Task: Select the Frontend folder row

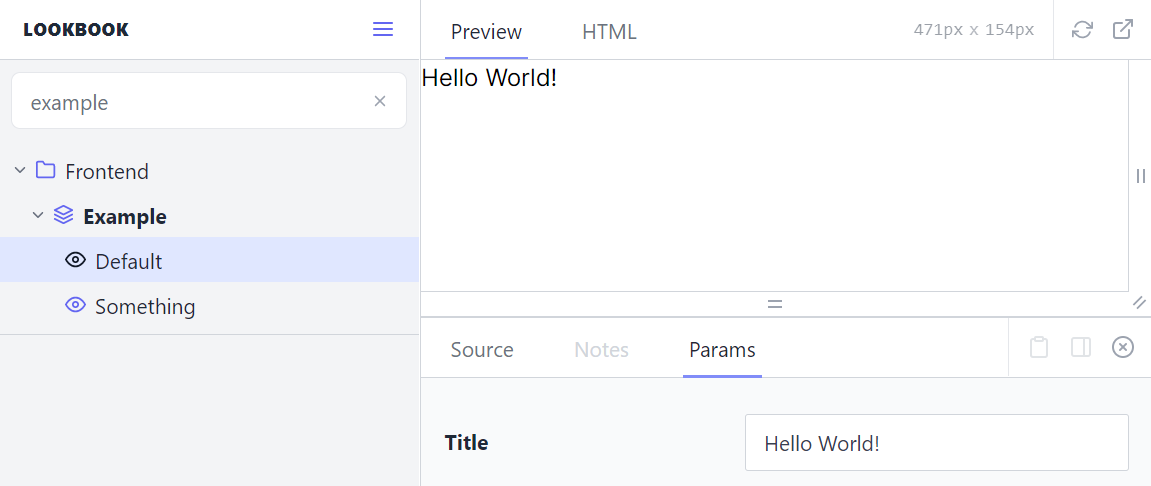Action: pos(209,171)
